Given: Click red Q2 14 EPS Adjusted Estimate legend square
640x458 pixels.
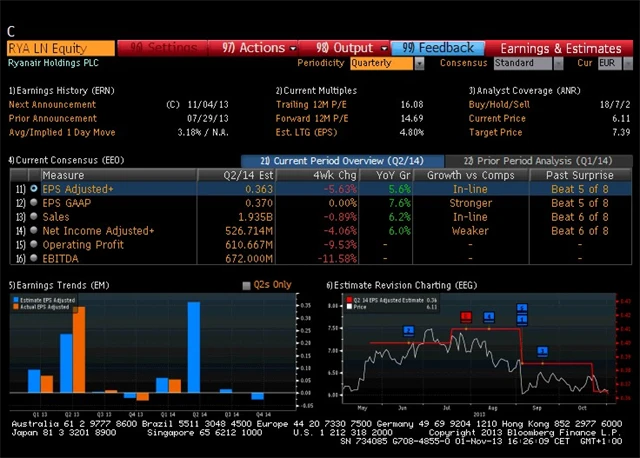Looking at the screenshot, I should (349, 300).
